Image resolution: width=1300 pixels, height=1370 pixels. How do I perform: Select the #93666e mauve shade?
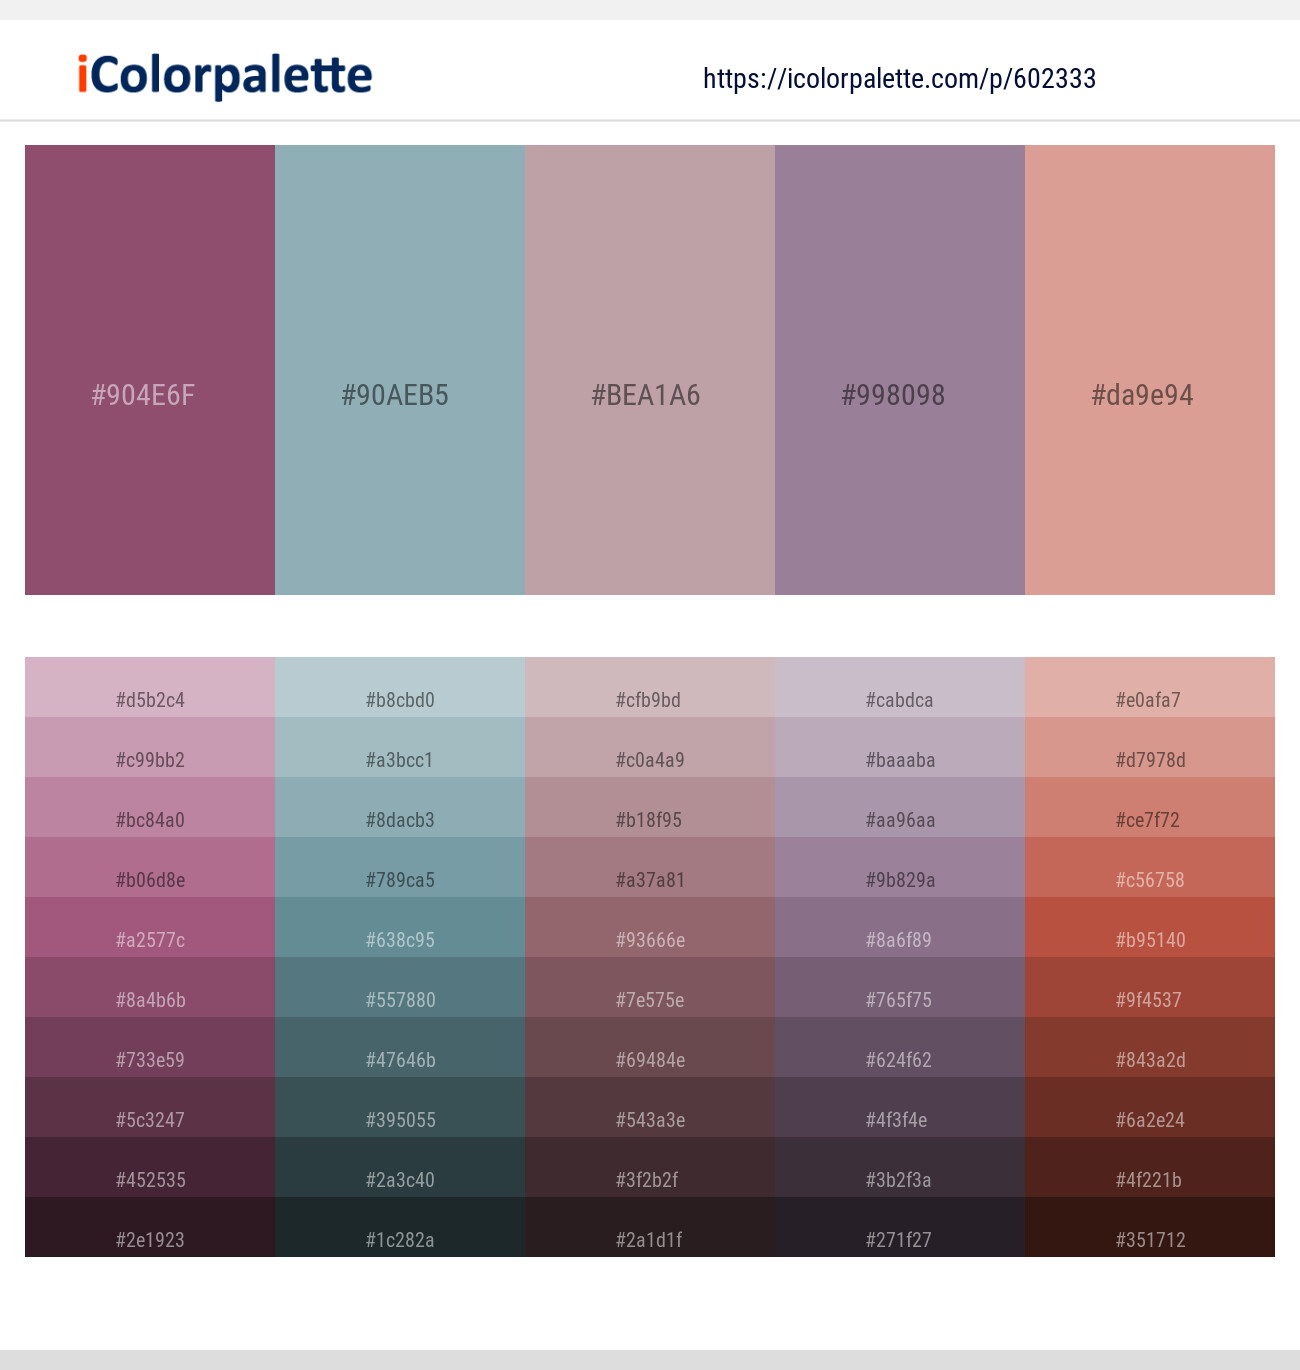(650, 928)
